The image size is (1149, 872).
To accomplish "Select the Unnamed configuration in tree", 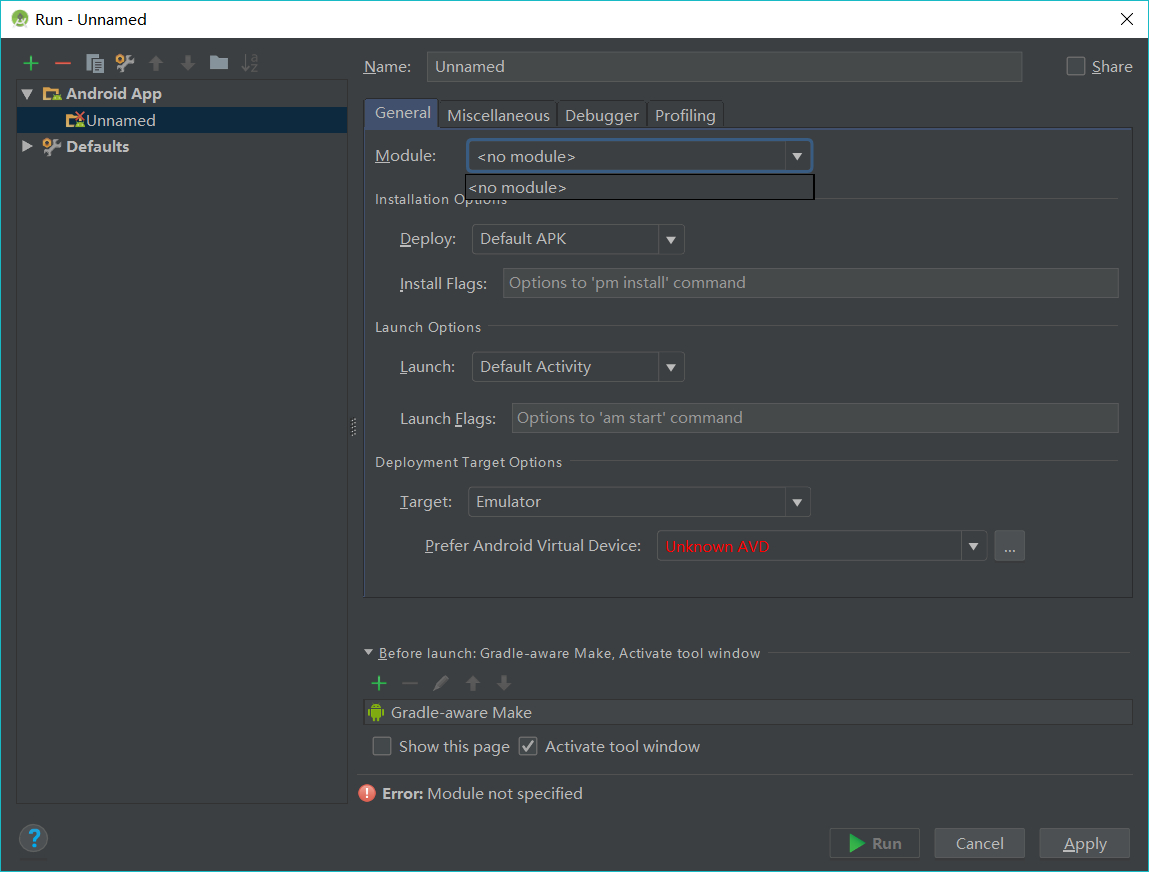I will [182, 120].
